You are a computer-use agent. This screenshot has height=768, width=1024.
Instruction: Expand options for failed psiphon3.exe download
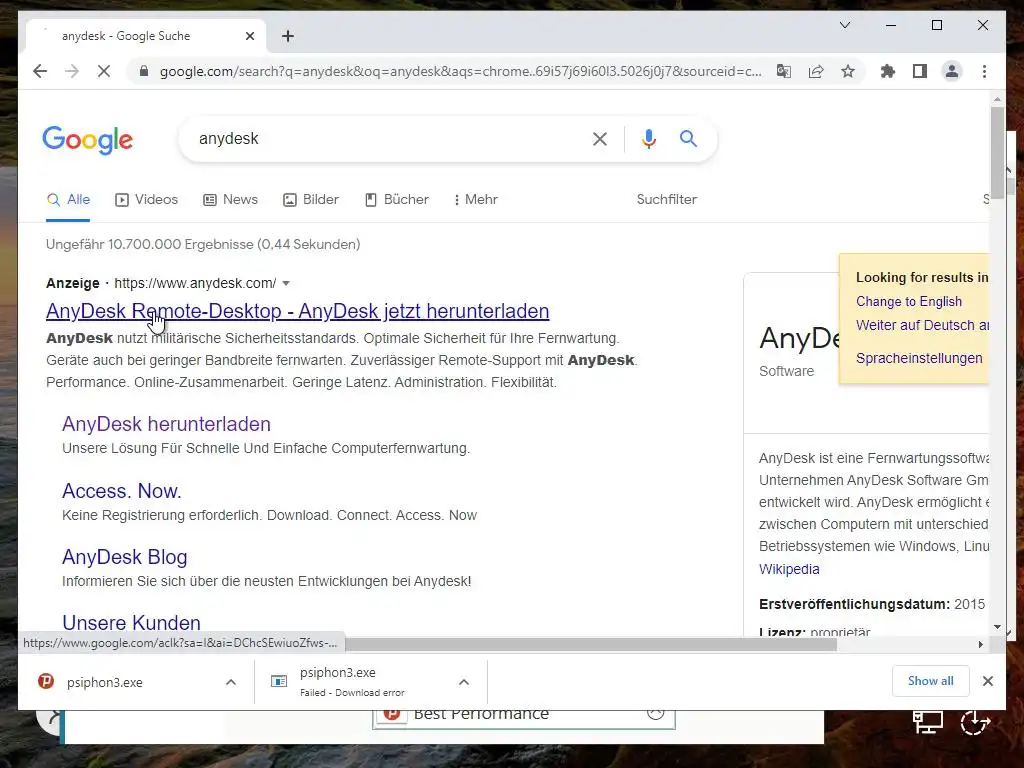[464, 682]
